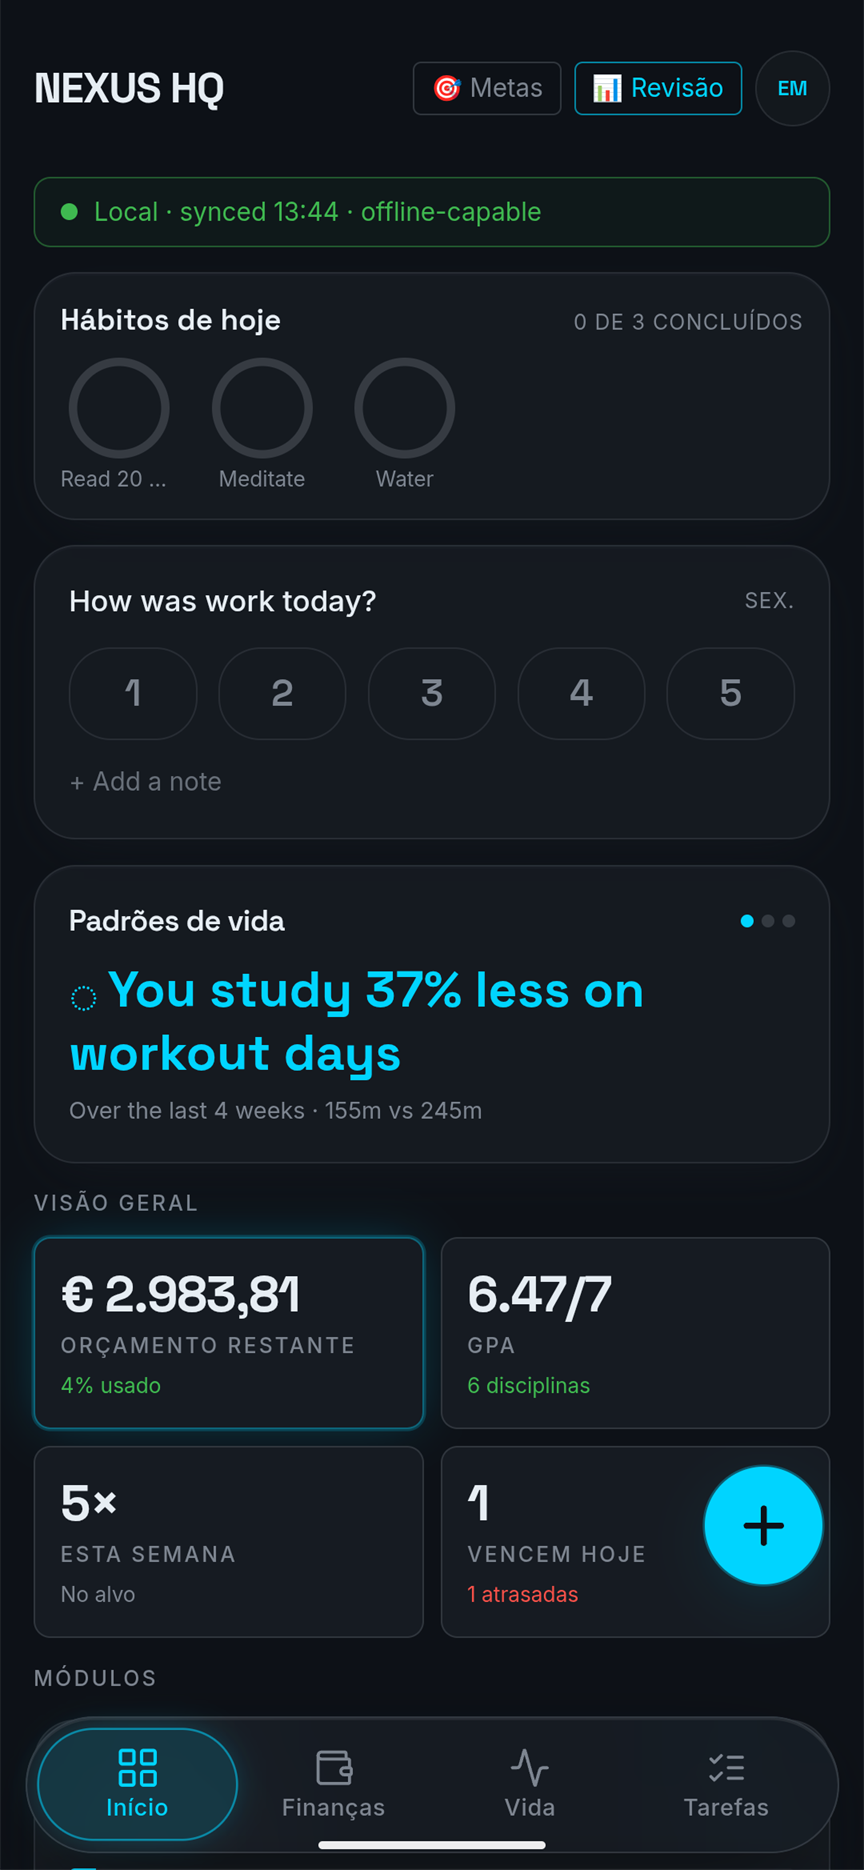The image size is (864, 1870).
Task: Tap the local sync status banner
Action: point(432,212)
